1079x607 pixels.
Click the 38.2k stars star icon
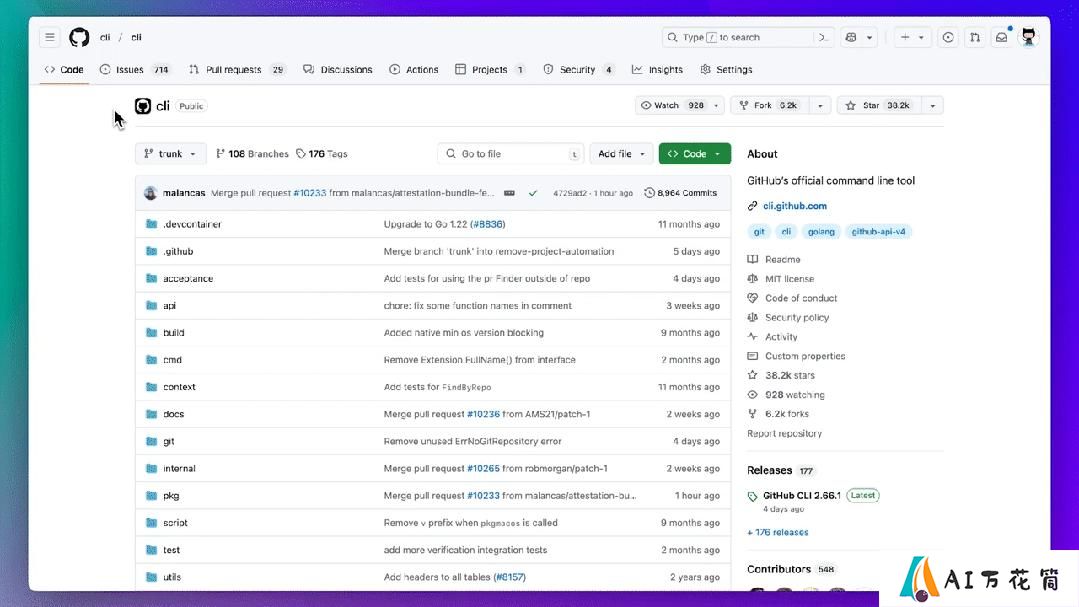tap(753, 375)
